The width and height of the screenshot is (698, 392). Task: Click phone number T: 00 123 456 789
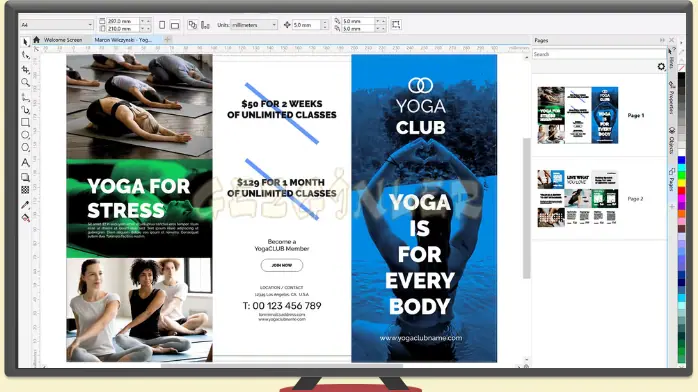(x=282, y=306)
